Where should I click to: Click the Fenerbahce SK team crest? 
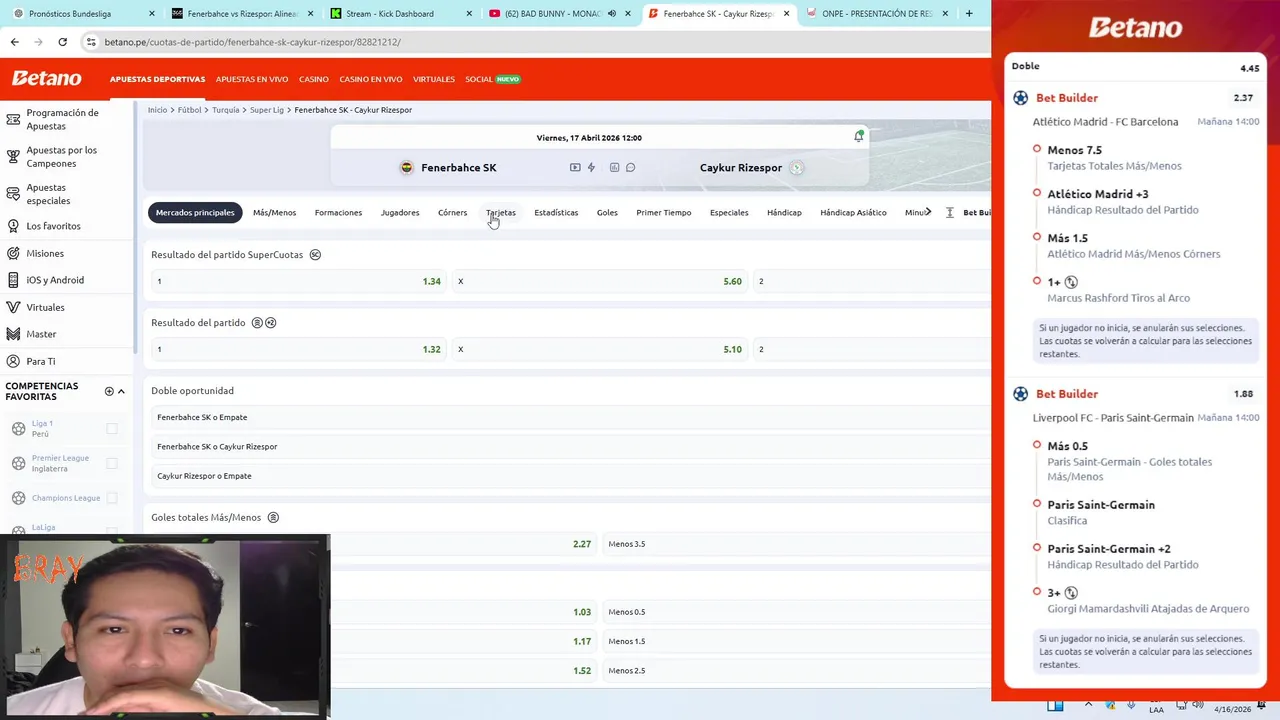click(x=406, y=168)
